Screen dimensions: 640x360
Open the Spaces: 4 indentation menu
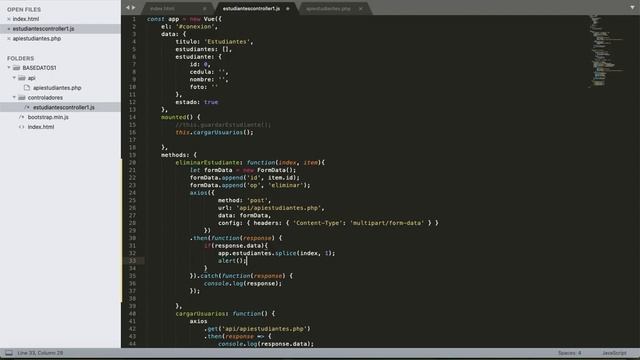point(569,353)
